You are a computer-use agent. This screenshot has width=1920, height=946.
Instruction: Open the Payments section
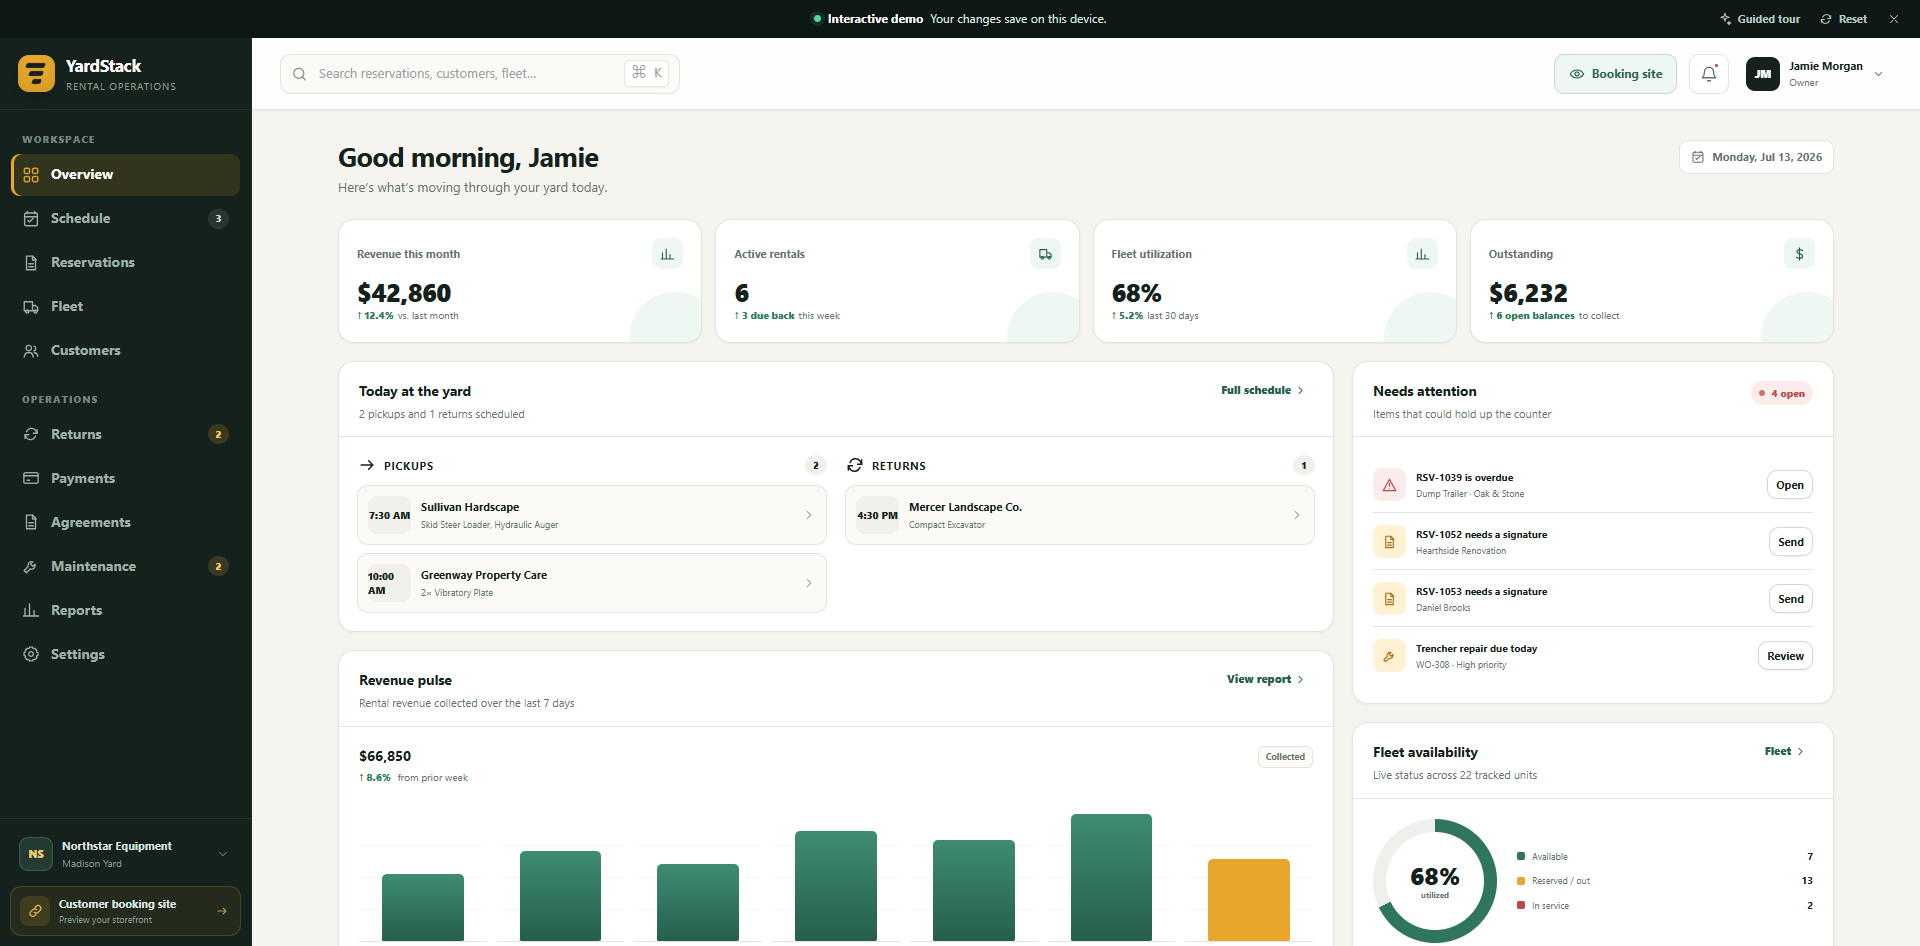(x=126, y=478)
